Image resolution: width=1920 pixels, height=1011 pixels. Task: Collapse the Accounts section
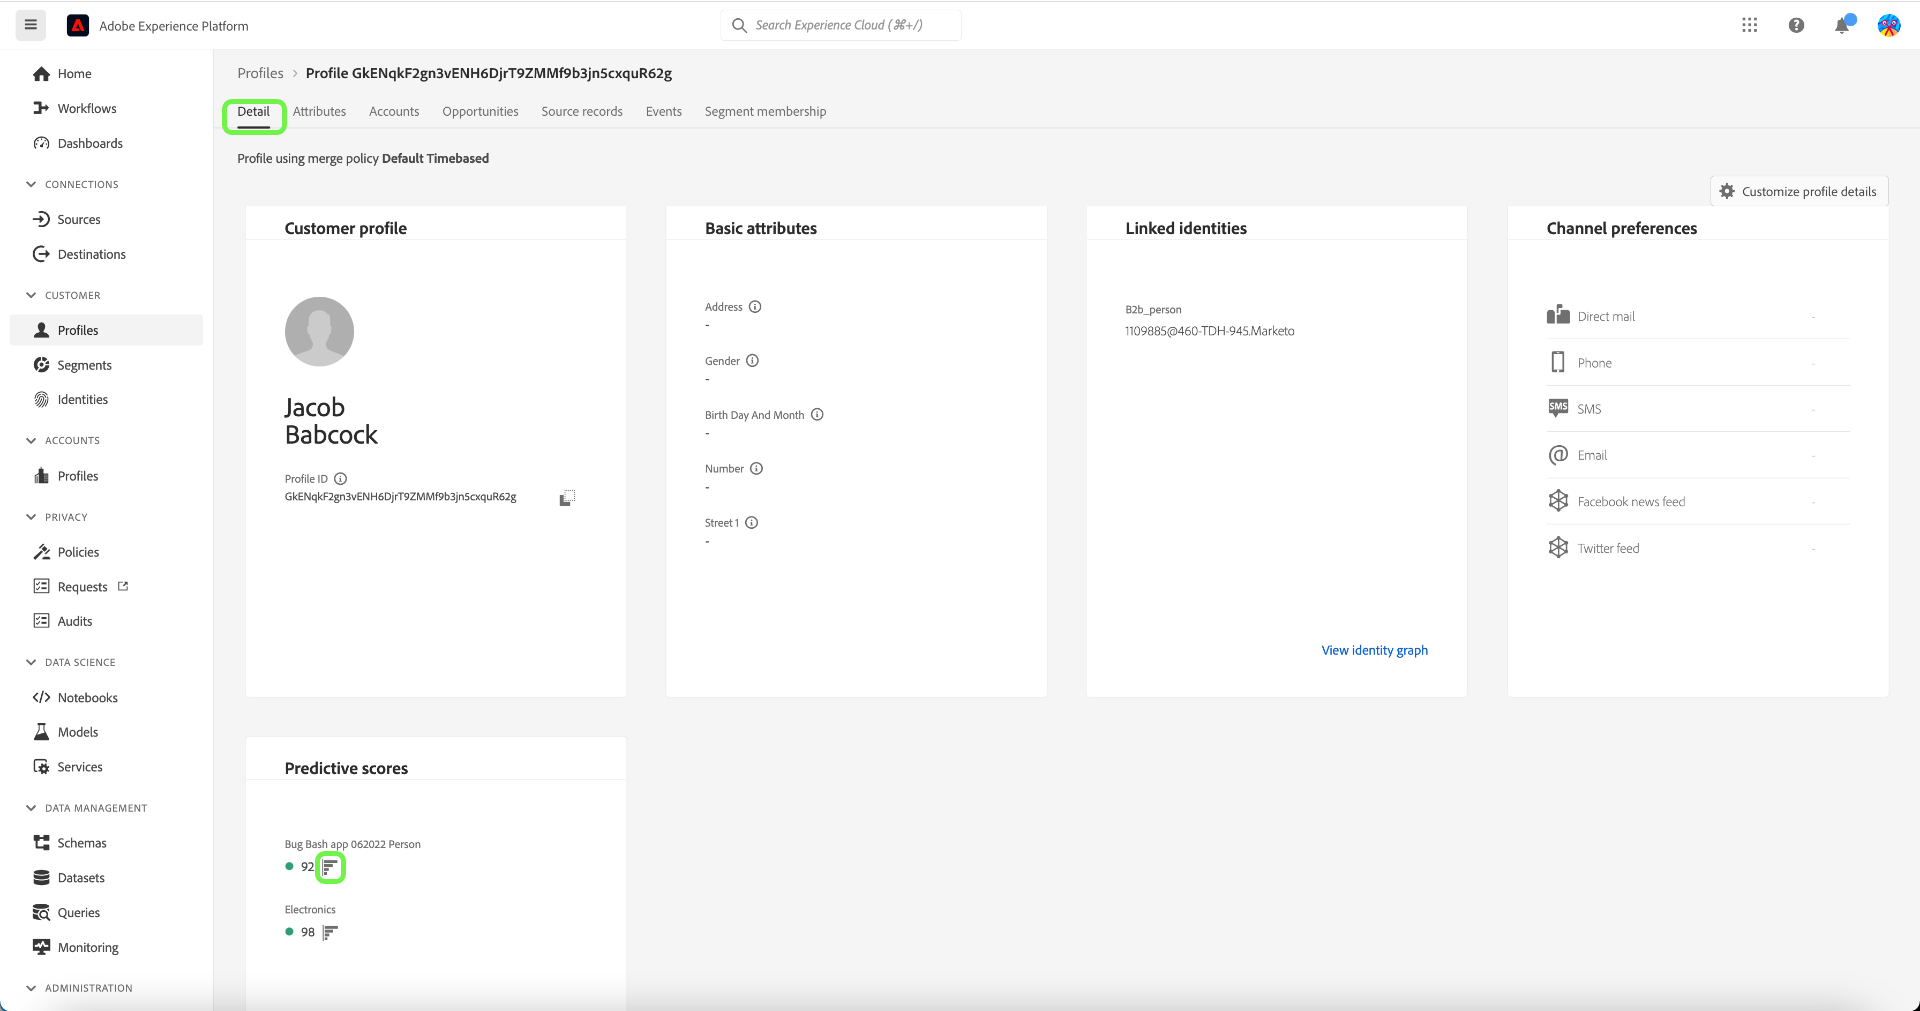(x=31, y=441)
